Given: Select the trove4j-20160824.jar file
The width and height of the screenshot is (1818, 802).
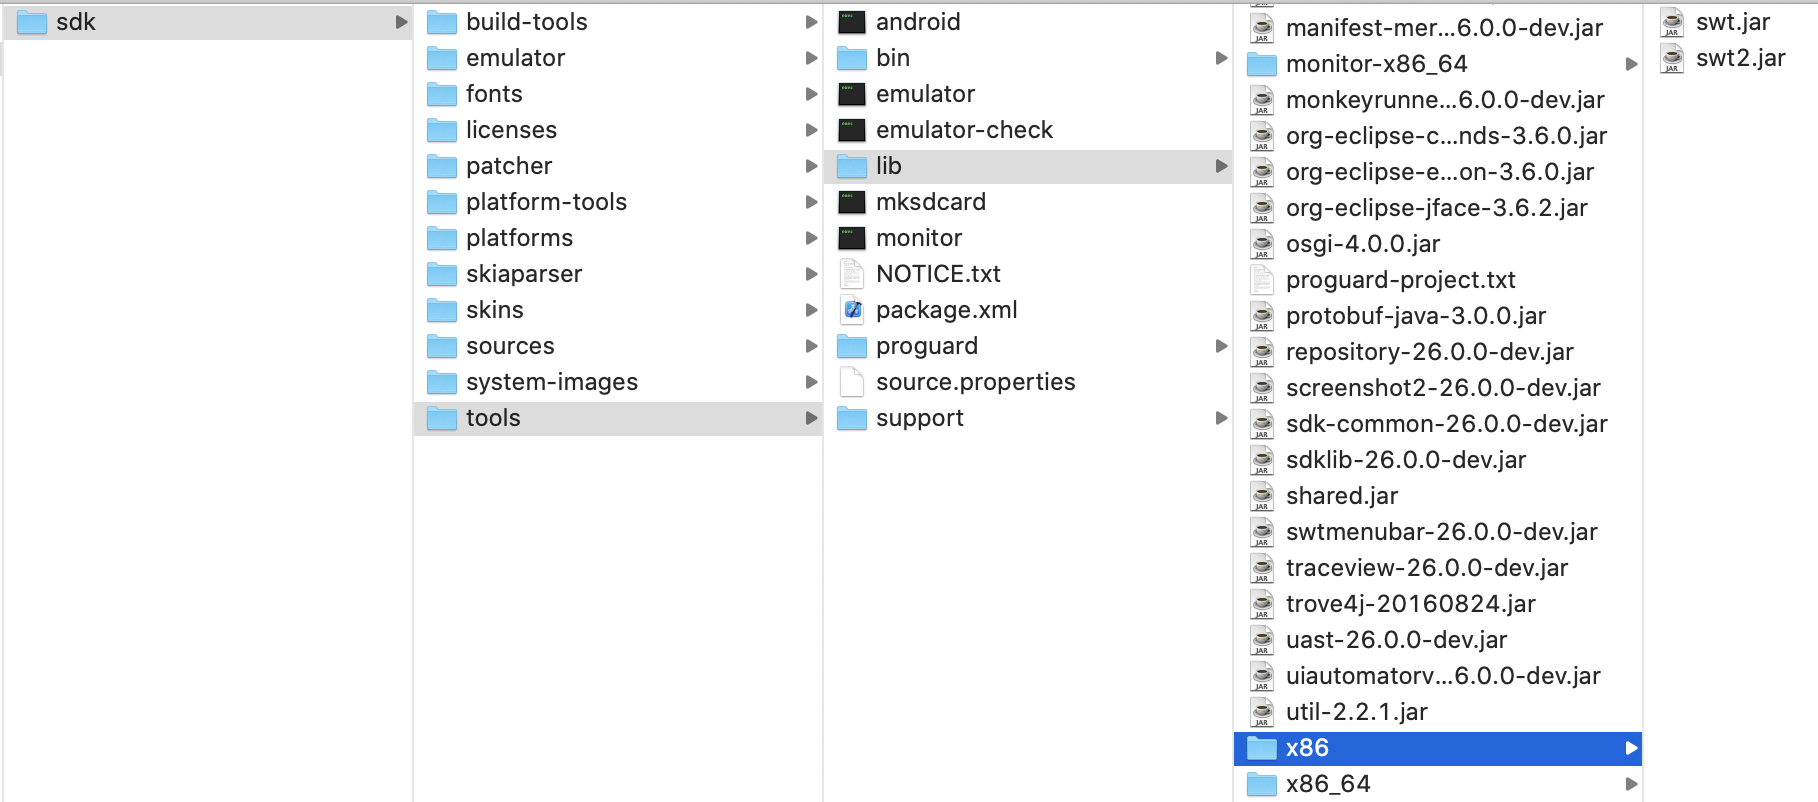Looking at the screenshot, I should (x=1410, y=604).
